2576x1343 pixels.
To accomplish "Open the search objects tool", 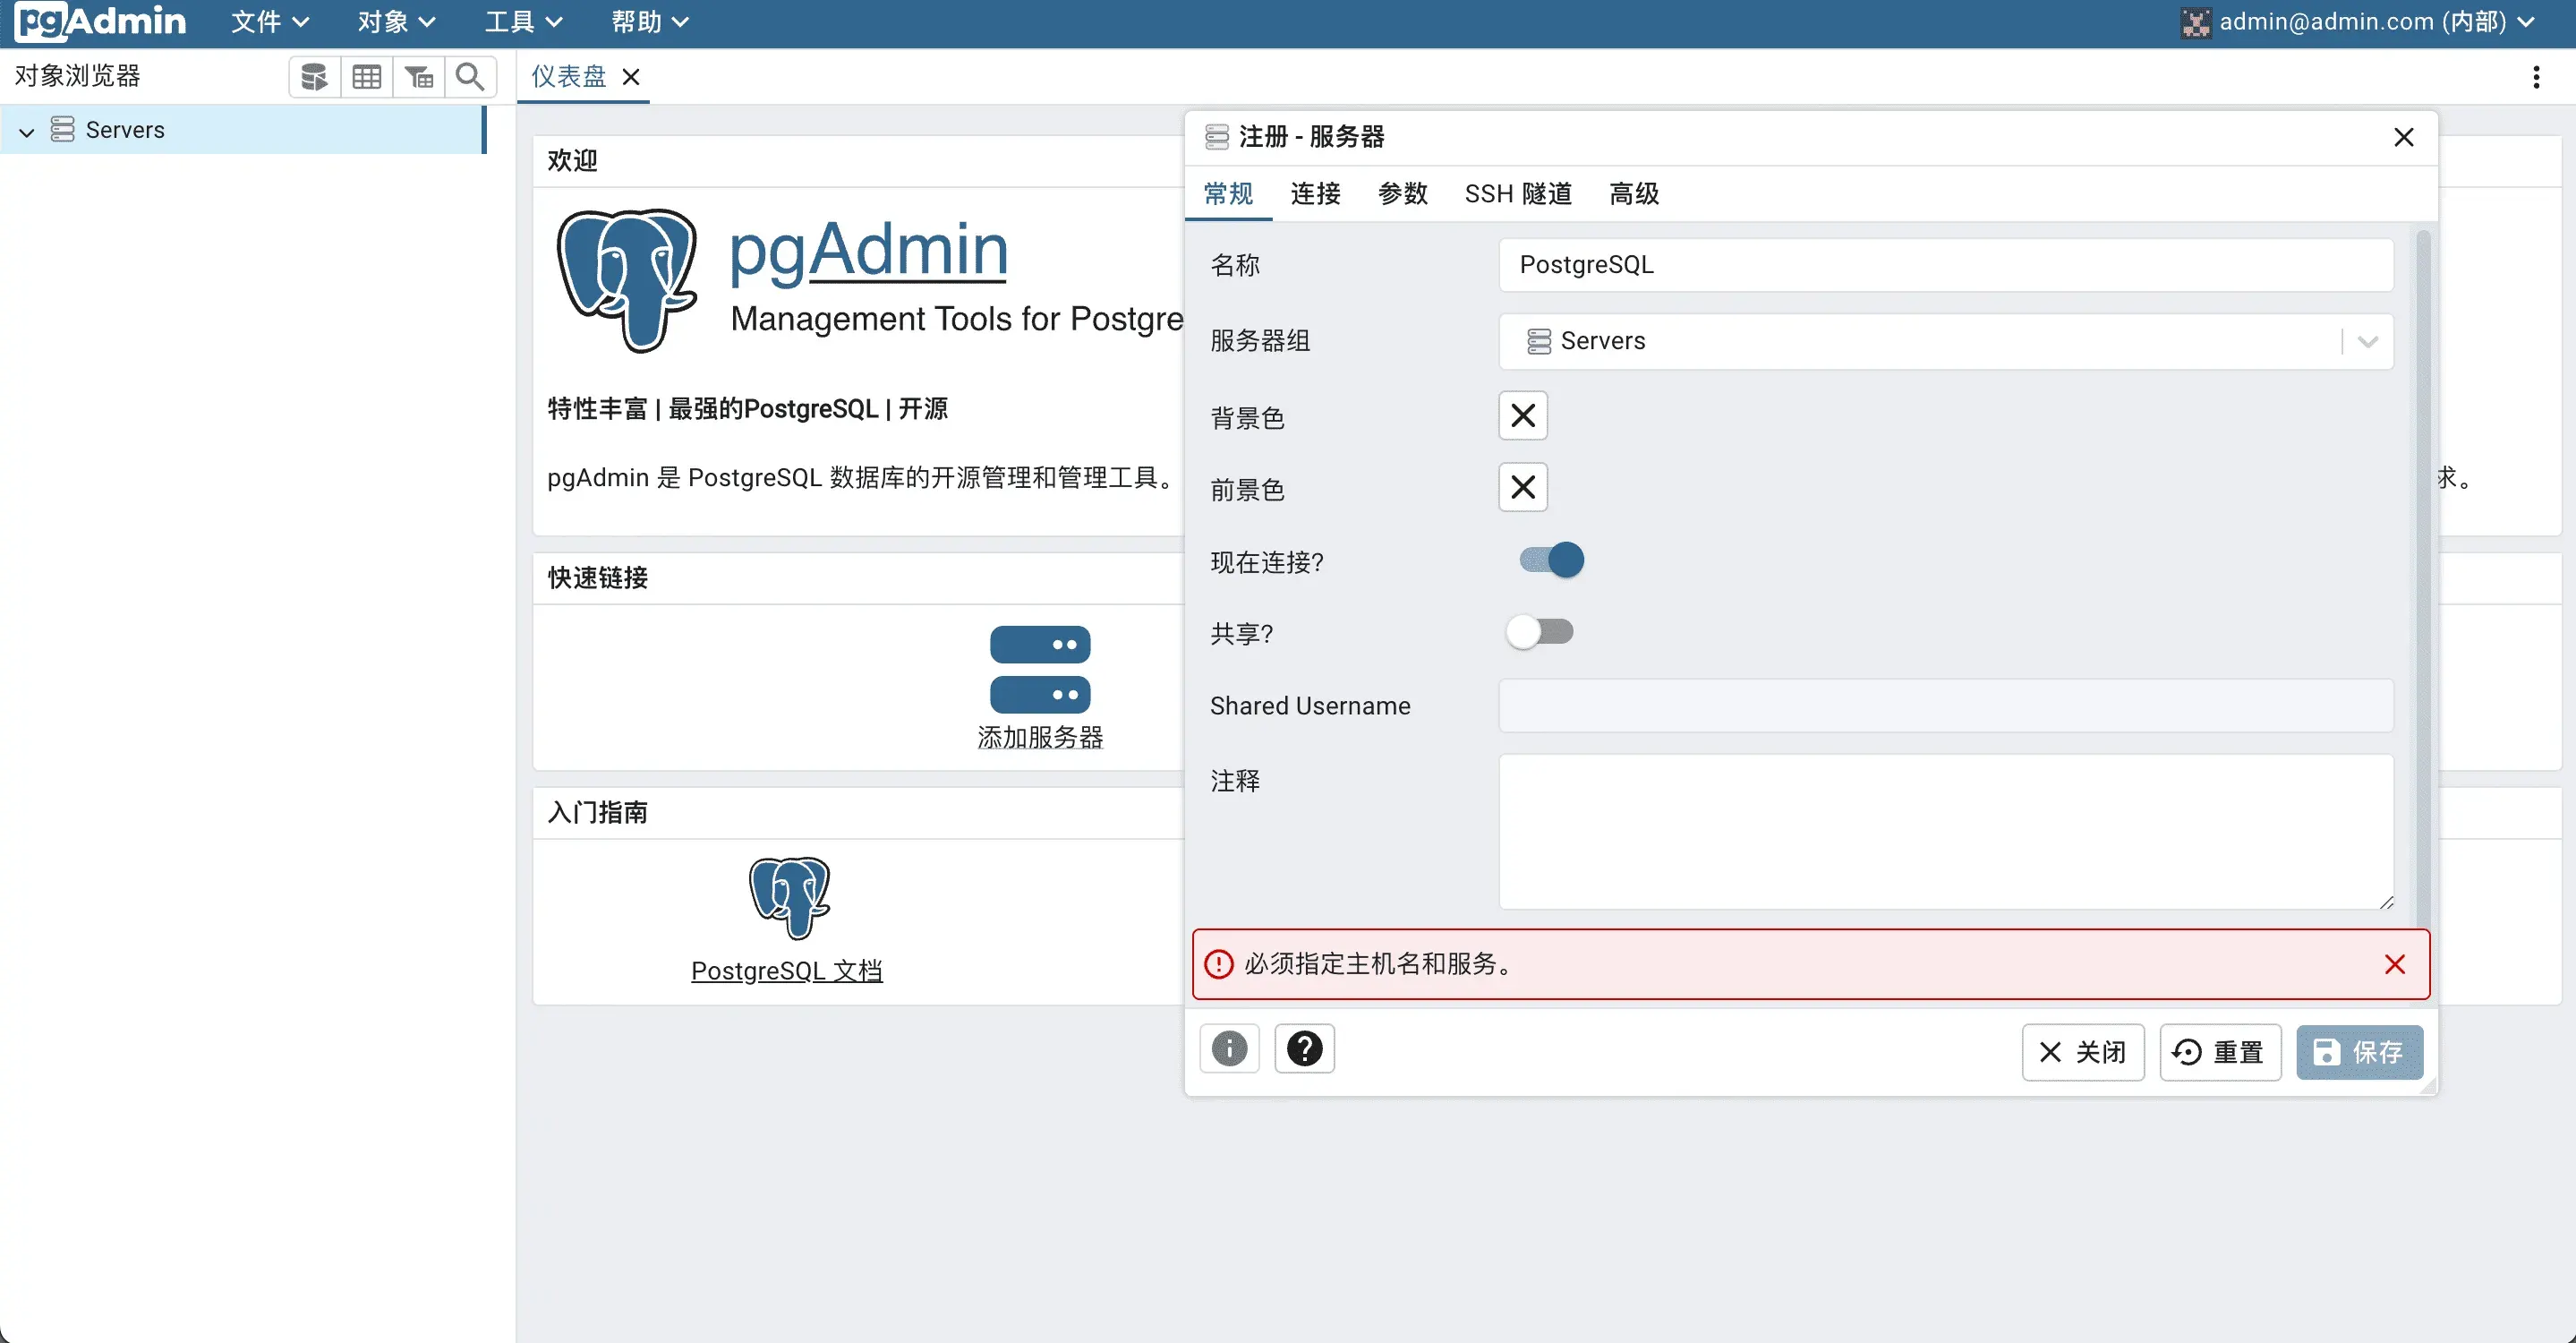I will (x=470, y=76).
